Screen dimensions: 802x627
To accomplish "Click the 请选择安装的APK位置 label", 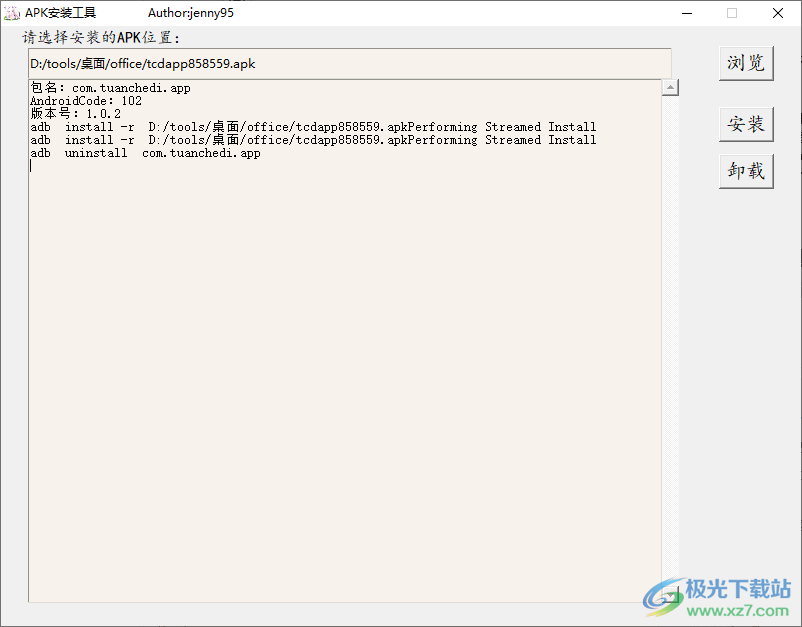I will (x=101, y=38).
